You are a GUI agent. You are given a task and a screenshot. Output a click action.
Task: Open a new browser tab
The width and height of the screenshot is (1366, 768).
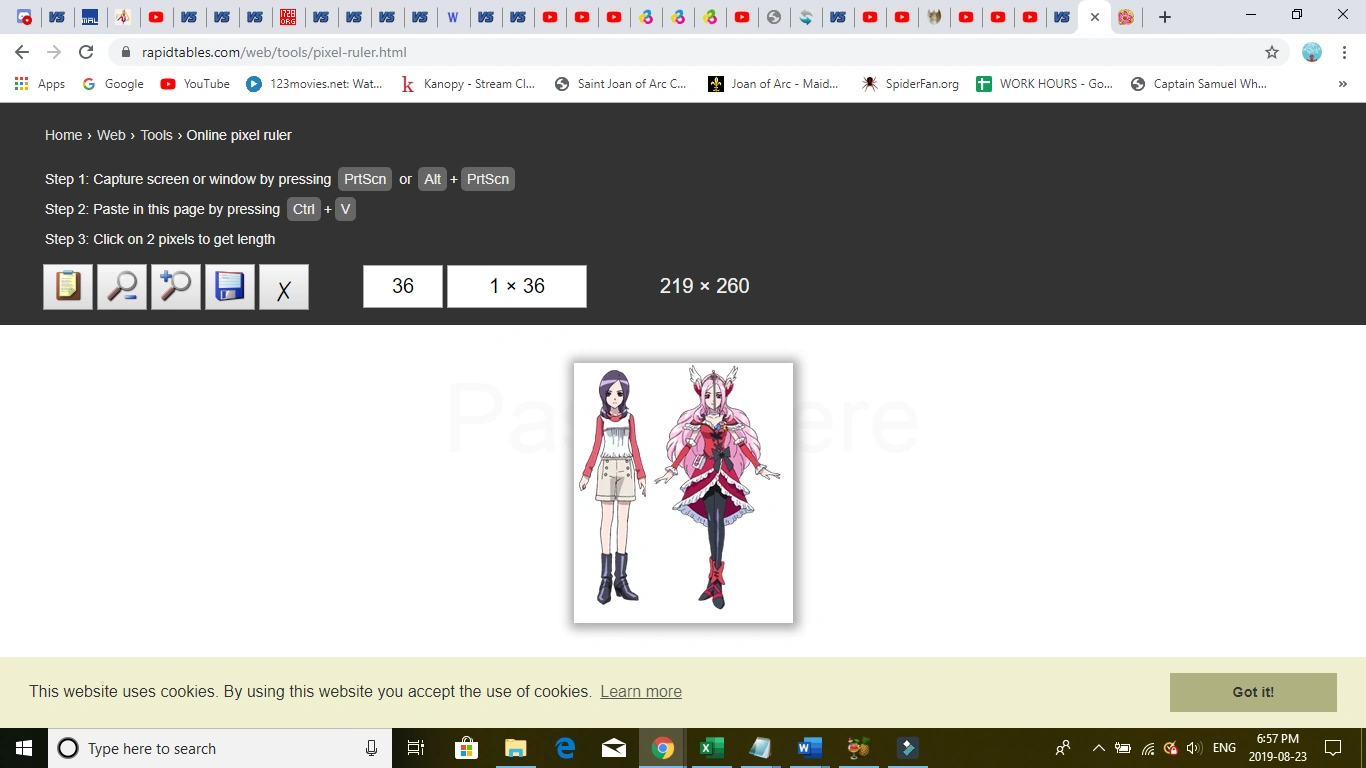(1164, 17)
